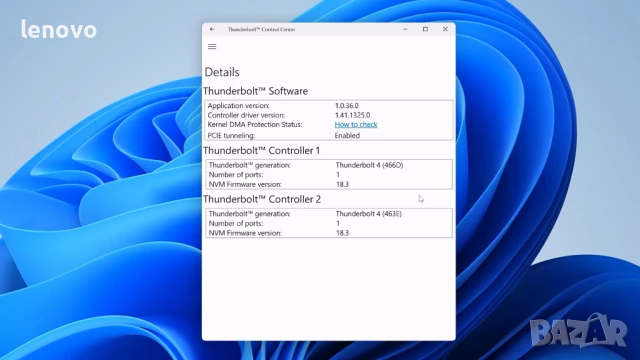Viewport: 640px width, 360px height.
Task: Click the window title 'Thunderbolt™ Control Center'
Action: [x=261, y=29]
